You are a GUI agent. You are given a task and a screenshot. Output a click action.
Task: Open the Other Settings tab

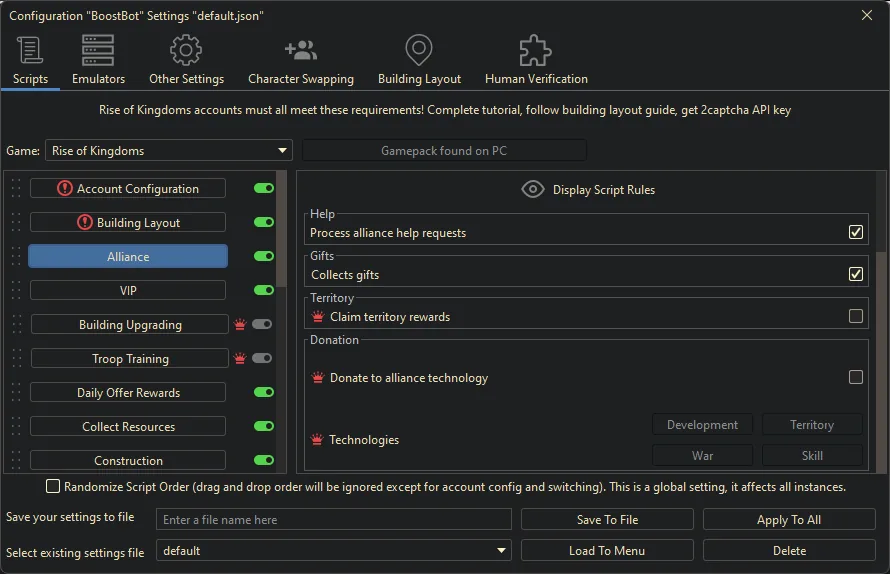pos(186,60)
